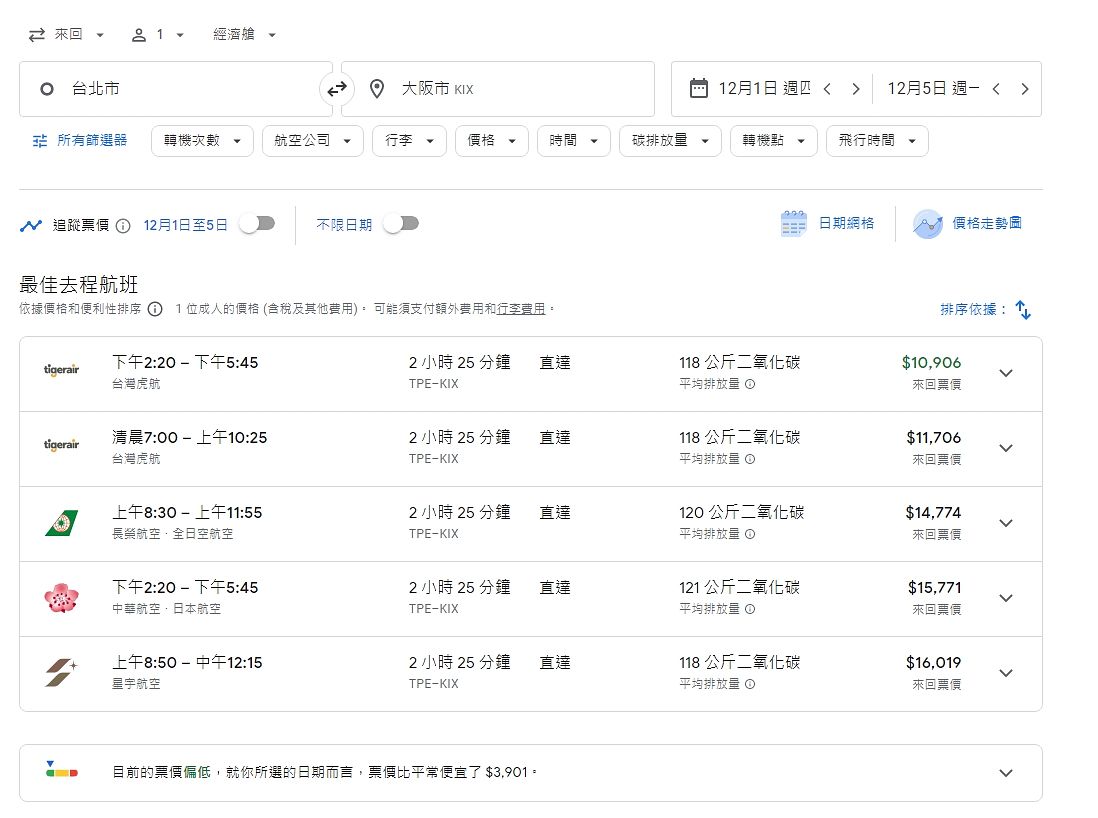Image resolution: width=1098 pixels, height=818 pixels.
Task: Click the info icon beside 追蹤票價
Action: point(123,226)
